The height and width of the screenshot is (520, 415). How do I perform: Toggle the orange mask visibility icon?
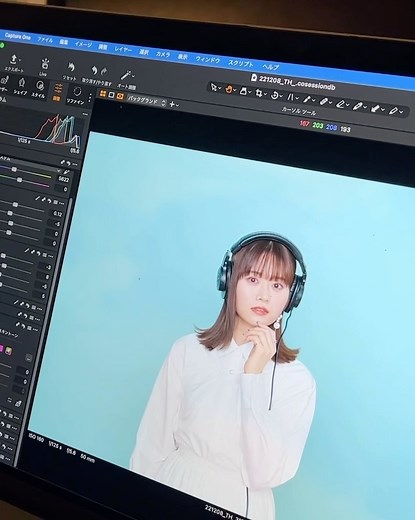point(120,97)
